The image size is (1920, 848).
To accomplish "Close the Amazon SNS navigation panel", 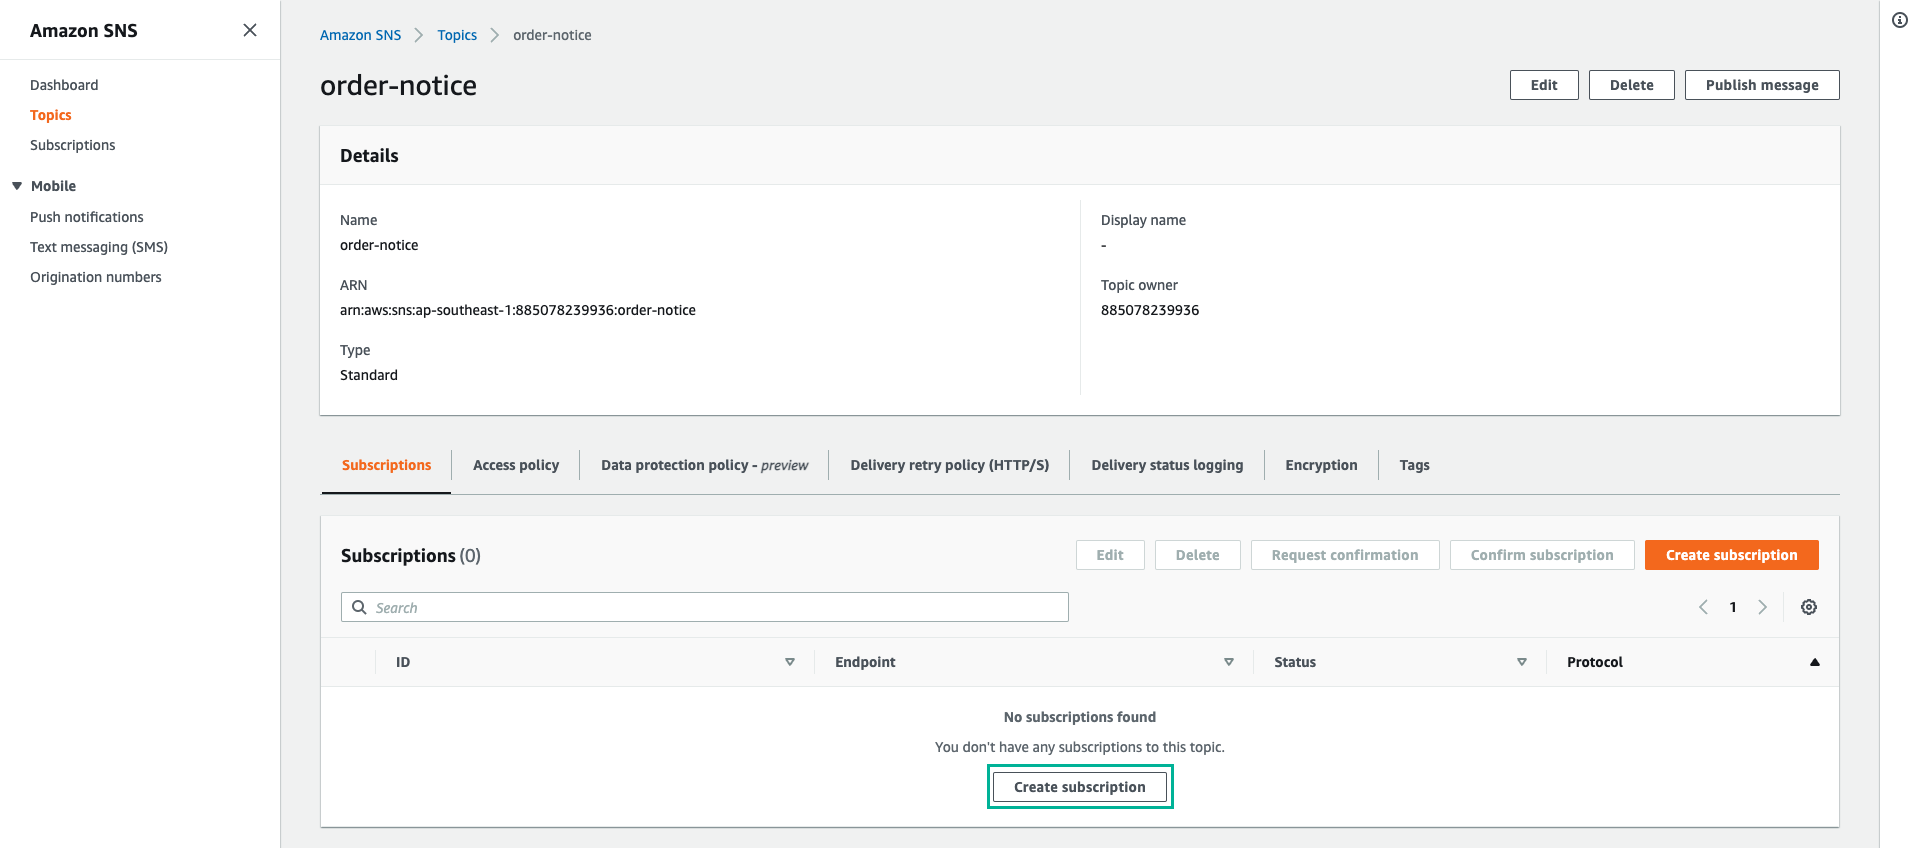I will (250, 30).
